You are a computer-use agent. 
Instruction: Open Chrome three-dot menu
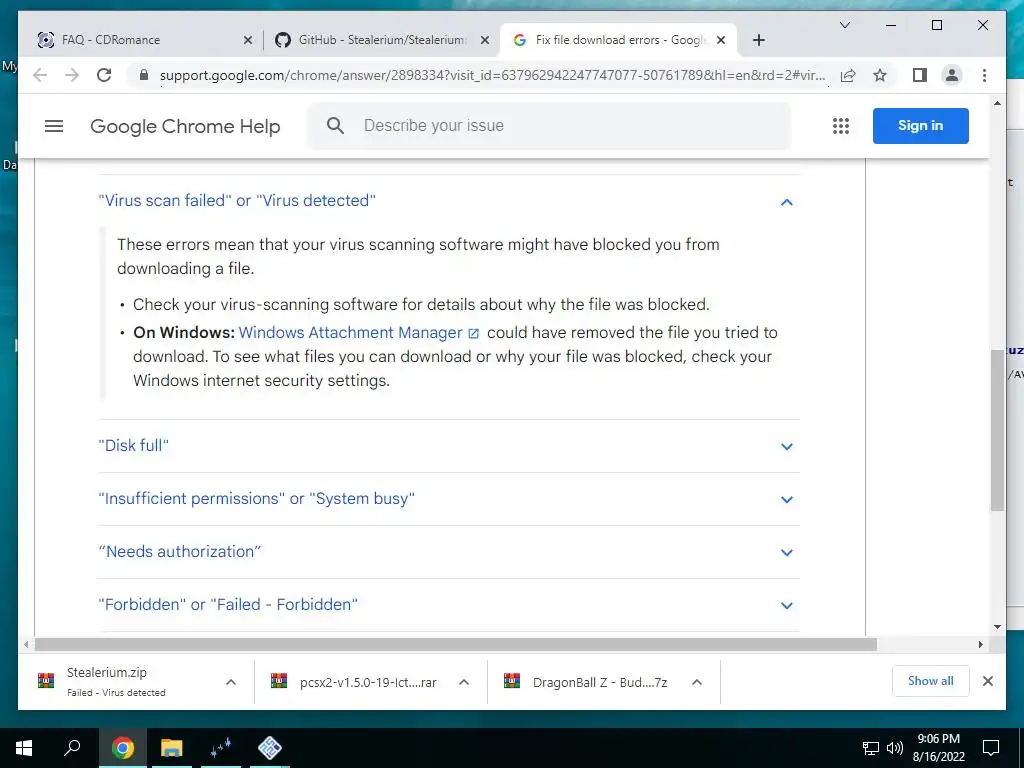click(x=984, y=75)
